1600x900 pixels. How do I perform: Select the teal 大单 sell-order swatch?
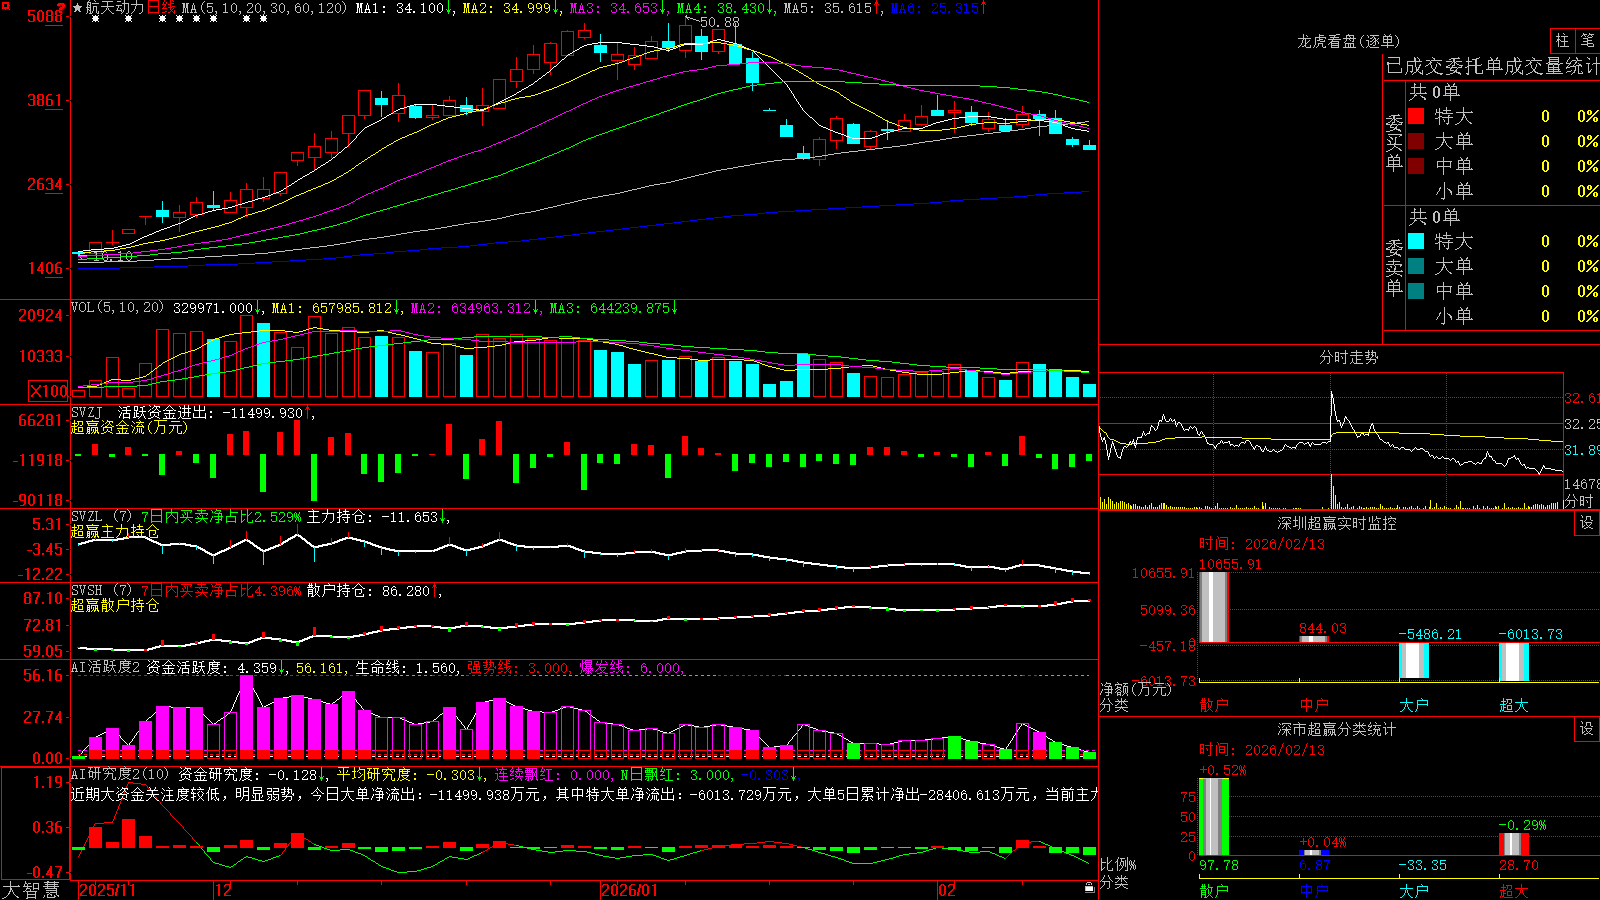point(1416,266)
